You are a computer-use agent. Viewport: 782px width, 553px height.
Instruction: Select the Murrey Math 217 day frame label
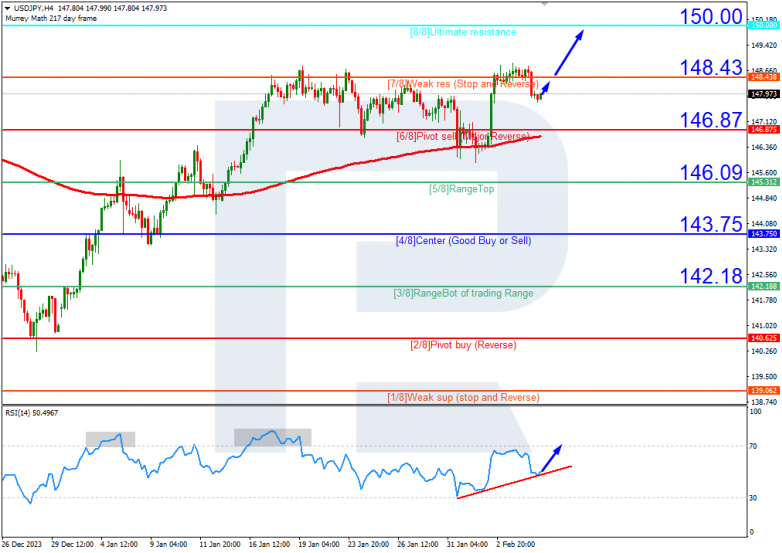[x=51, y=18]
